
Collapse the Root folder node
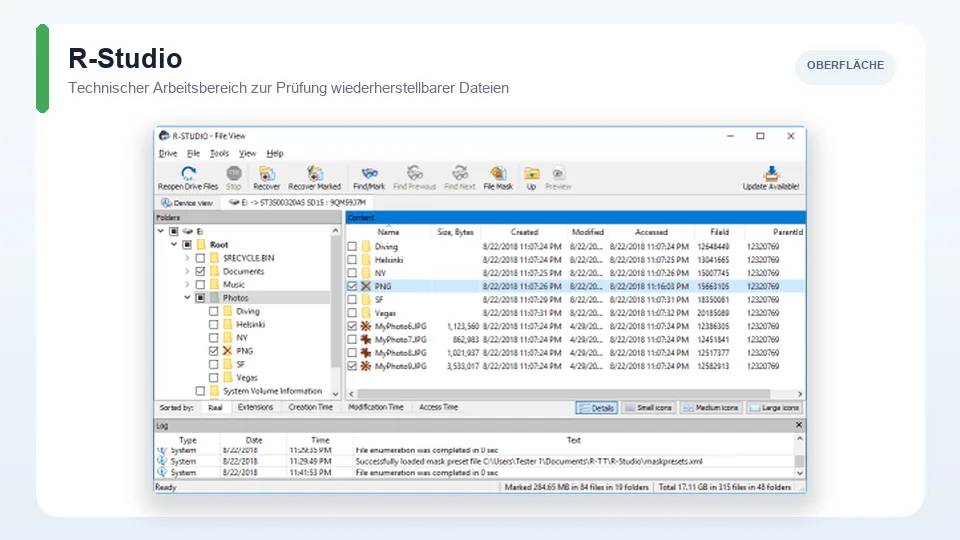(x=174, y=244)
